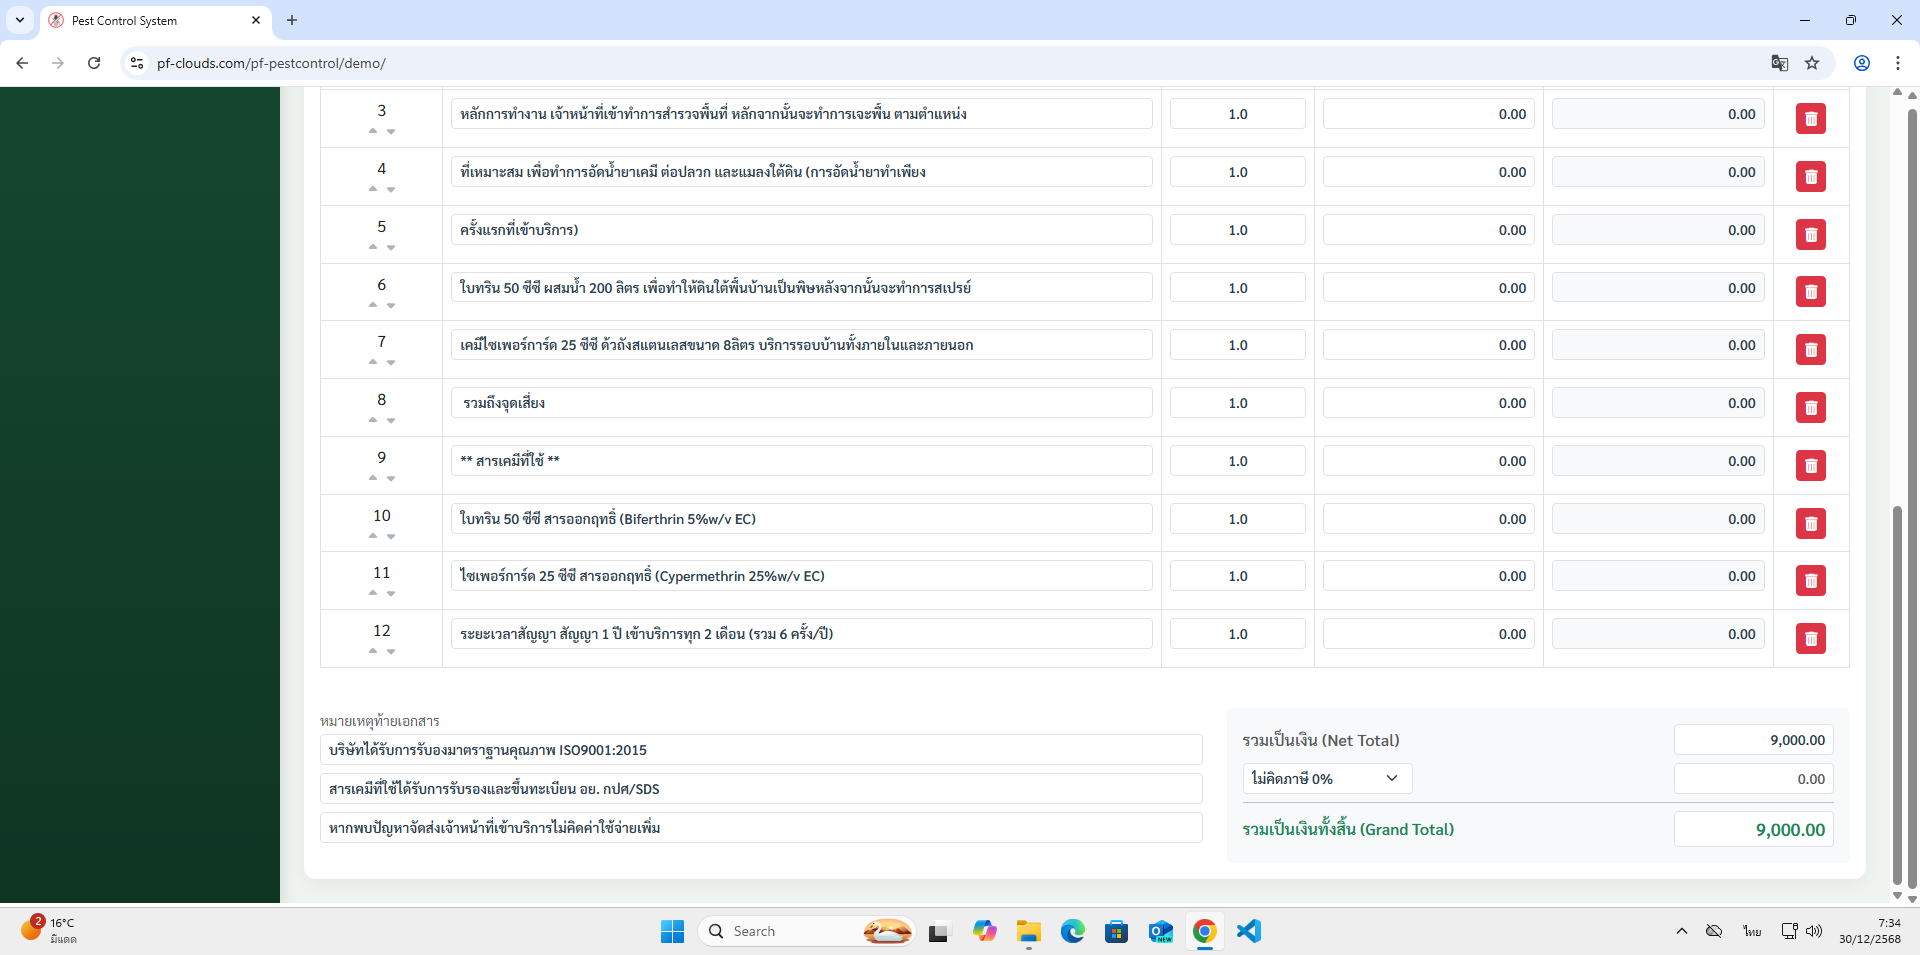Open the tax rate dropdown
The width and height of the screenshot is (1920, 955).
tap(1326, 779)
